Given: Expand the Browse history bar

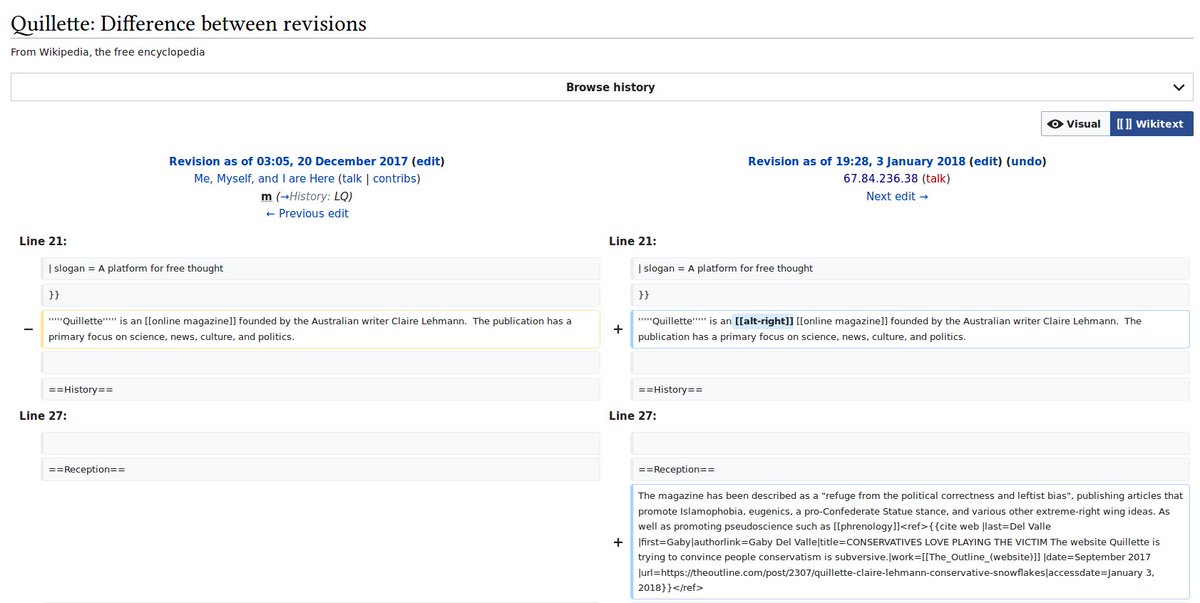Looking at the screenshot, I should tap(602, 87).
